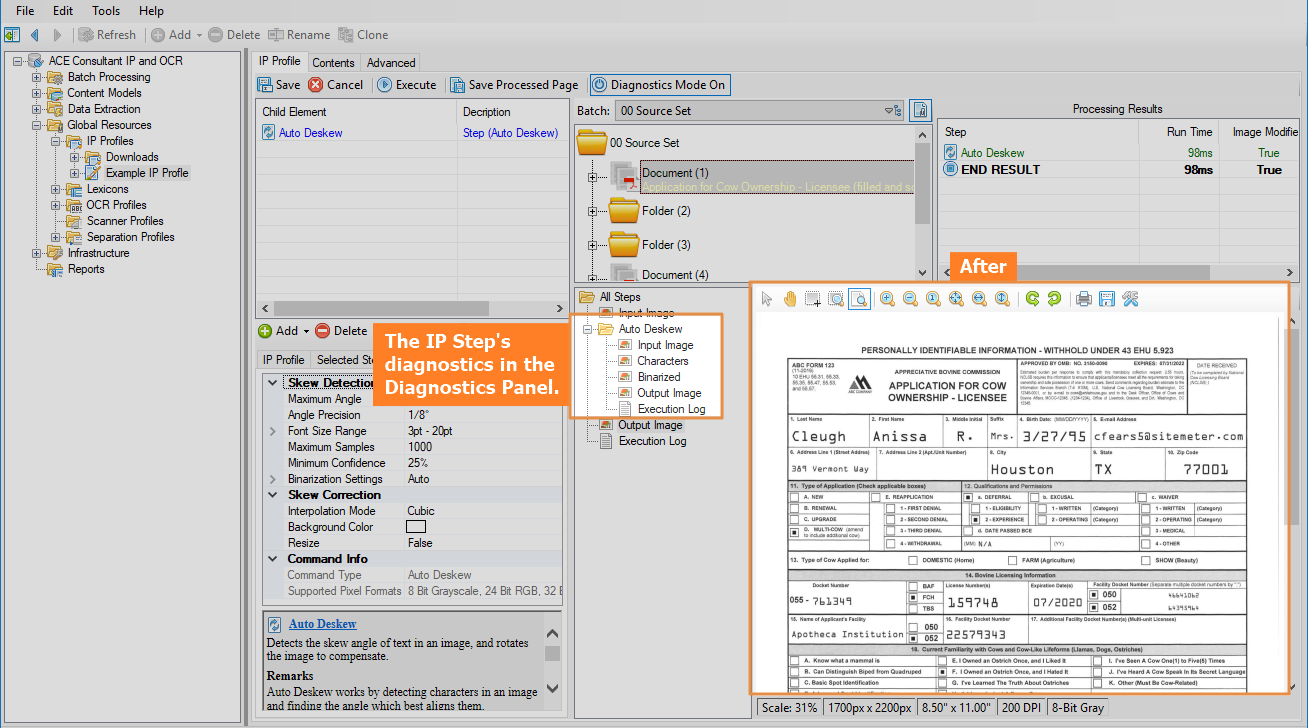
Task: Open the Auto Deskew help link
Action: coord(322,624)
